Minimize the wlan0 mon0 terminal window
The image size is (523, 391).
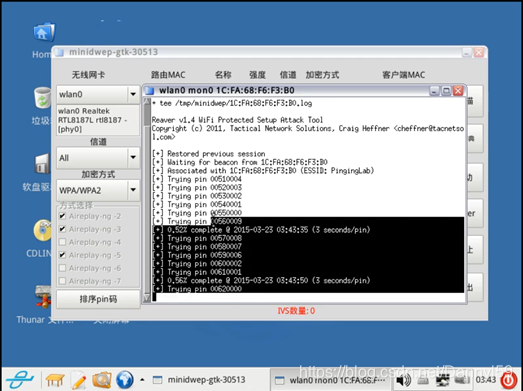434,91
